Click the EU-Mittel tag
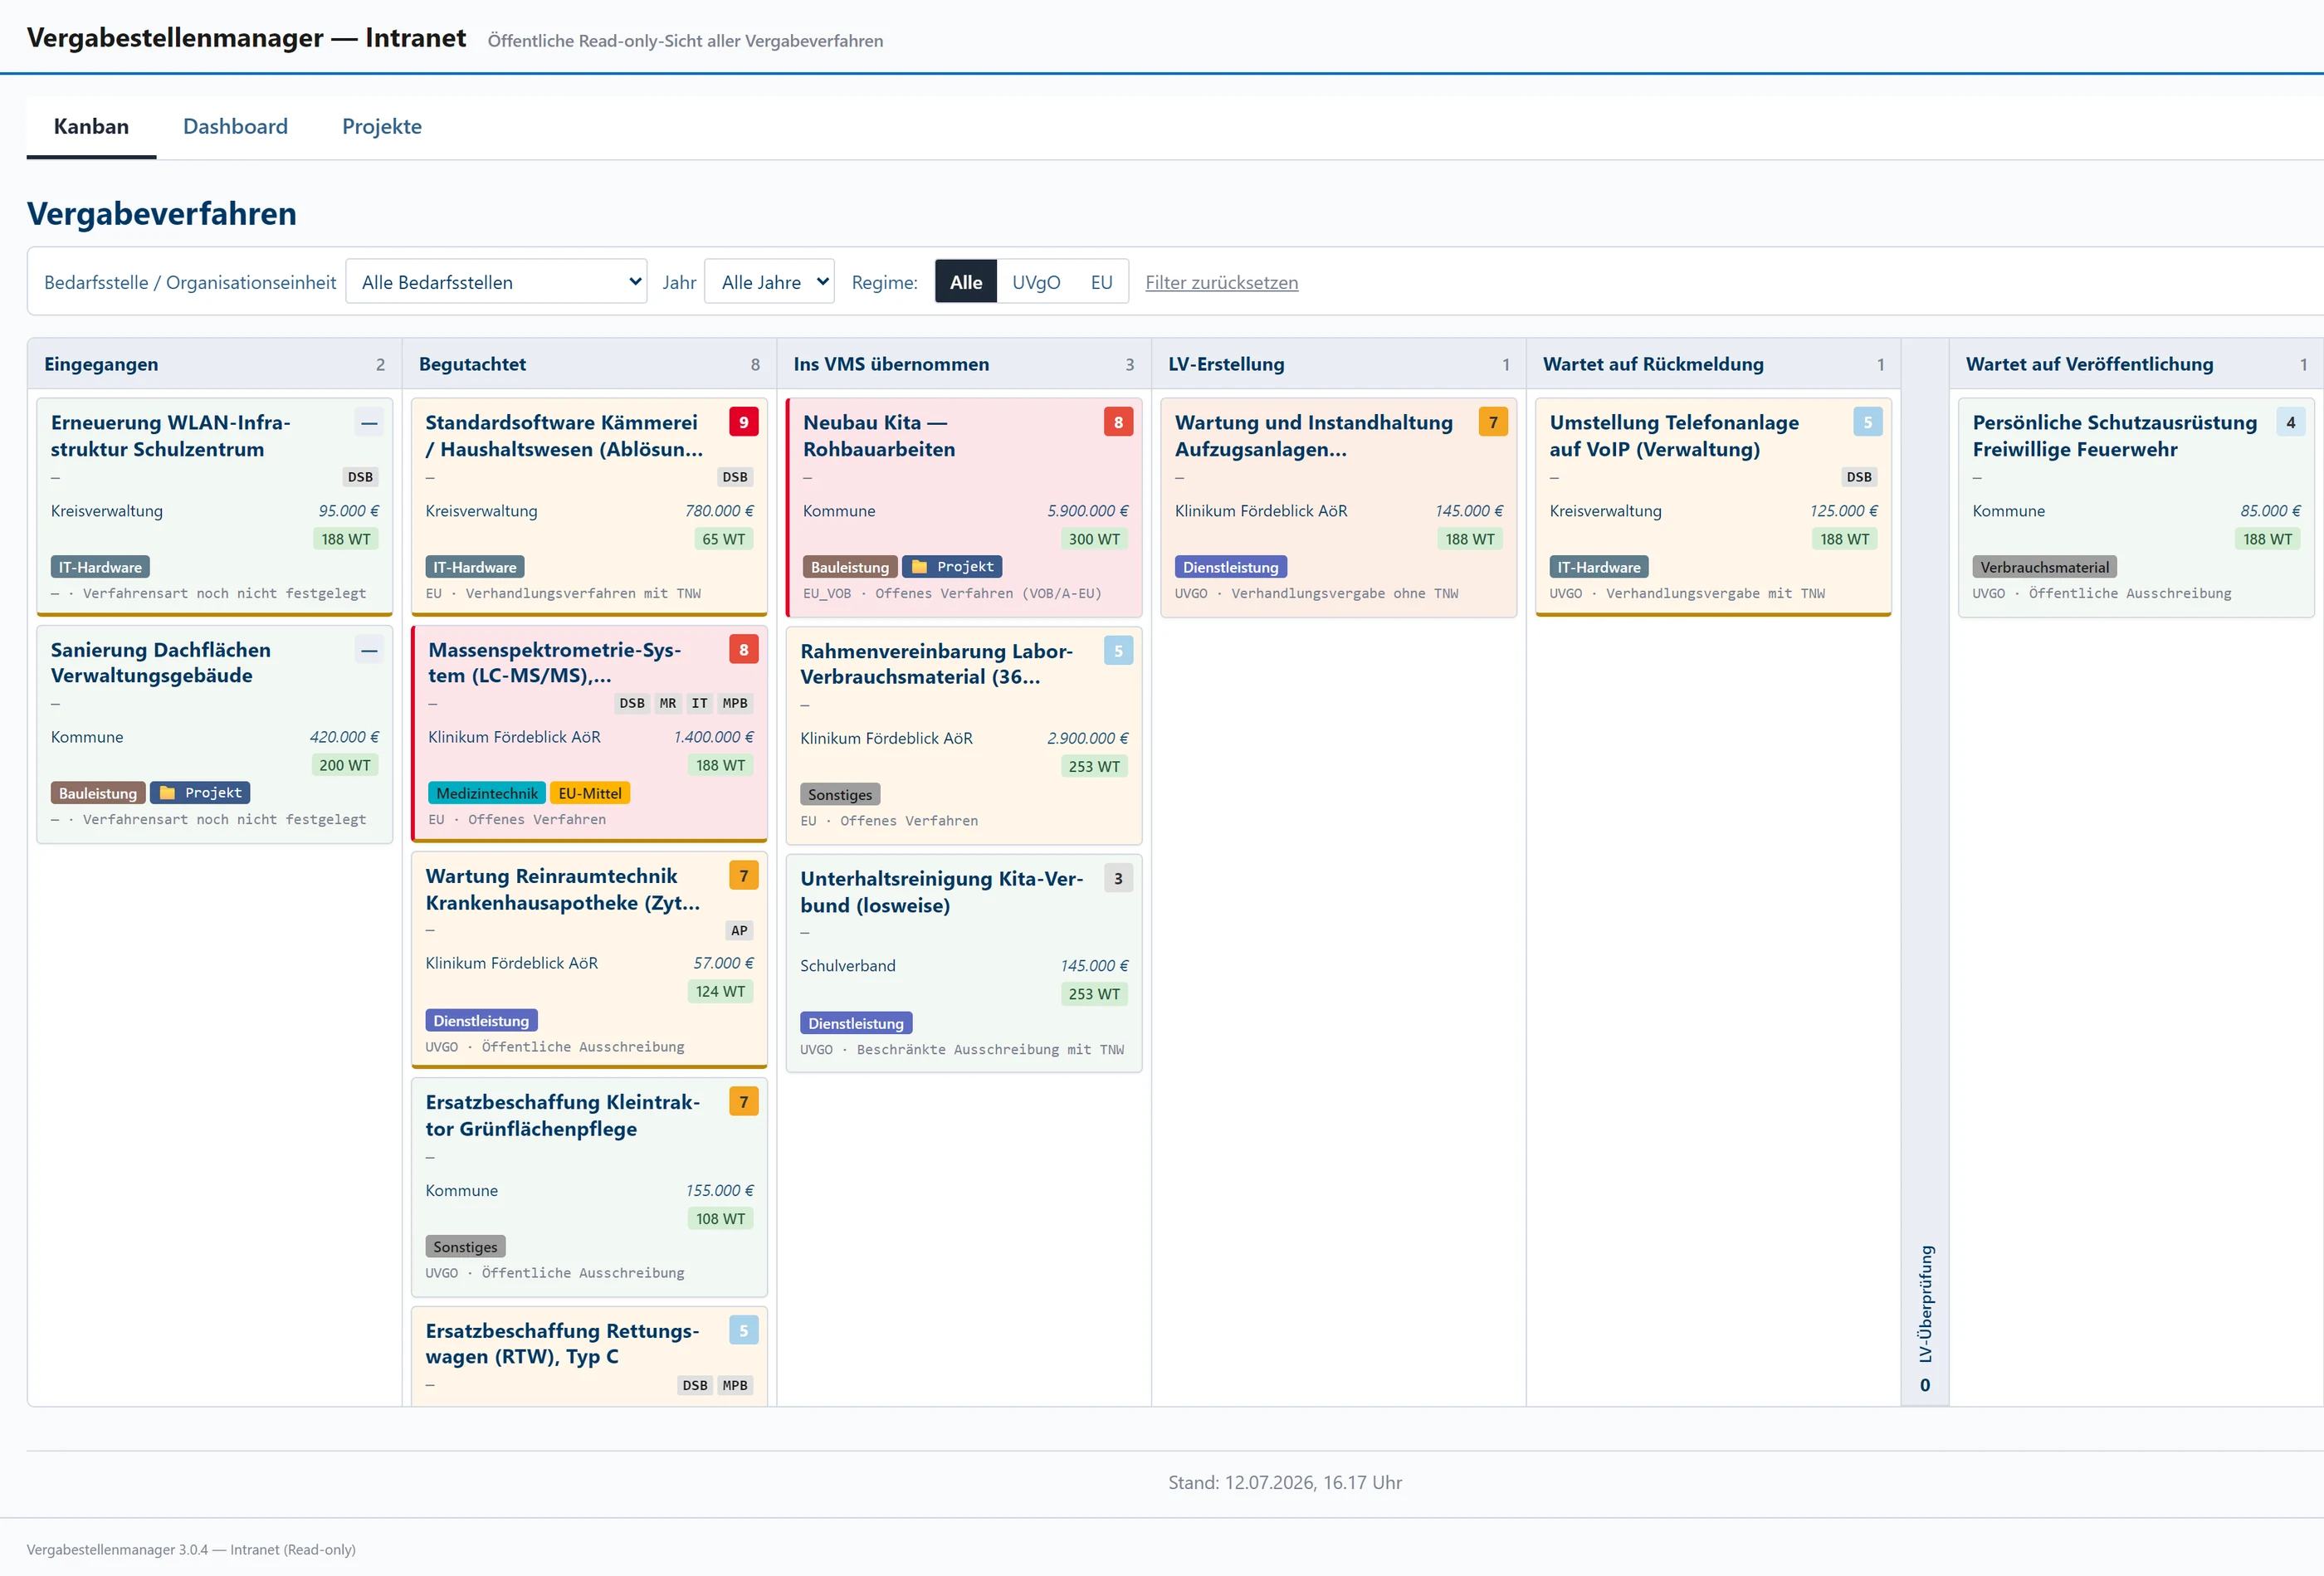 click(x=590, y=793)
